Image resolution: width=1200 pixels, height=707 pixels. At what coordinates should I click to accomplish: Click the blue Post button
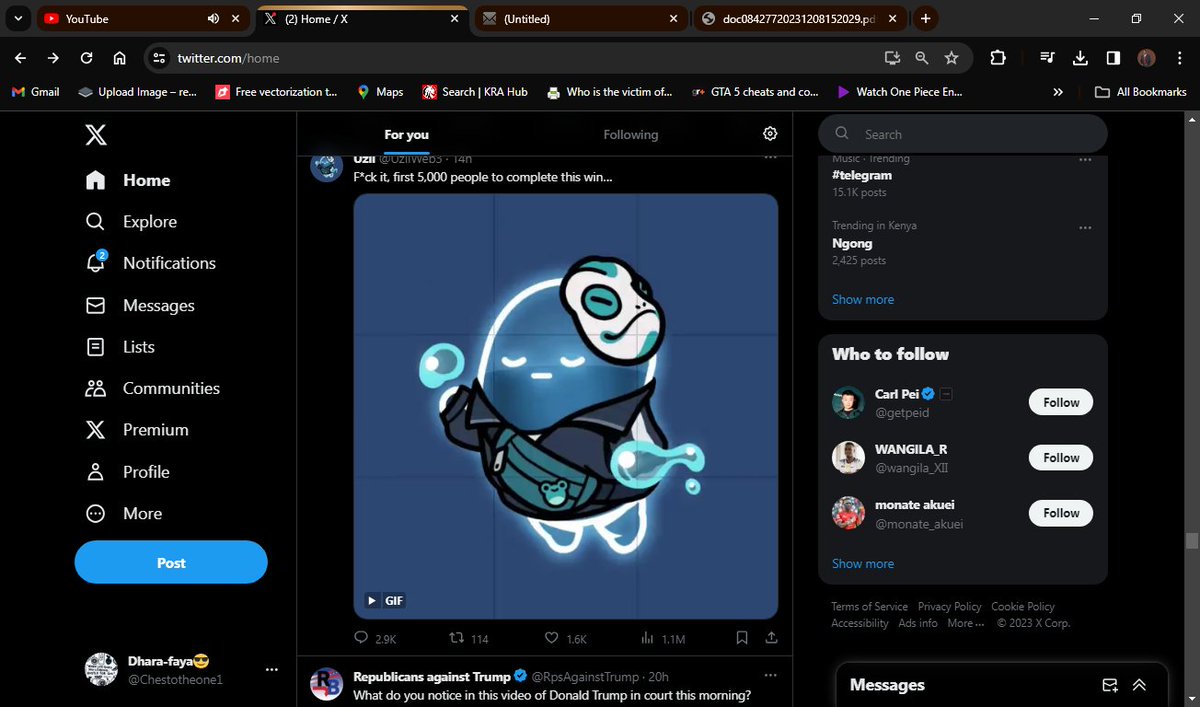[x=171, y=562]
